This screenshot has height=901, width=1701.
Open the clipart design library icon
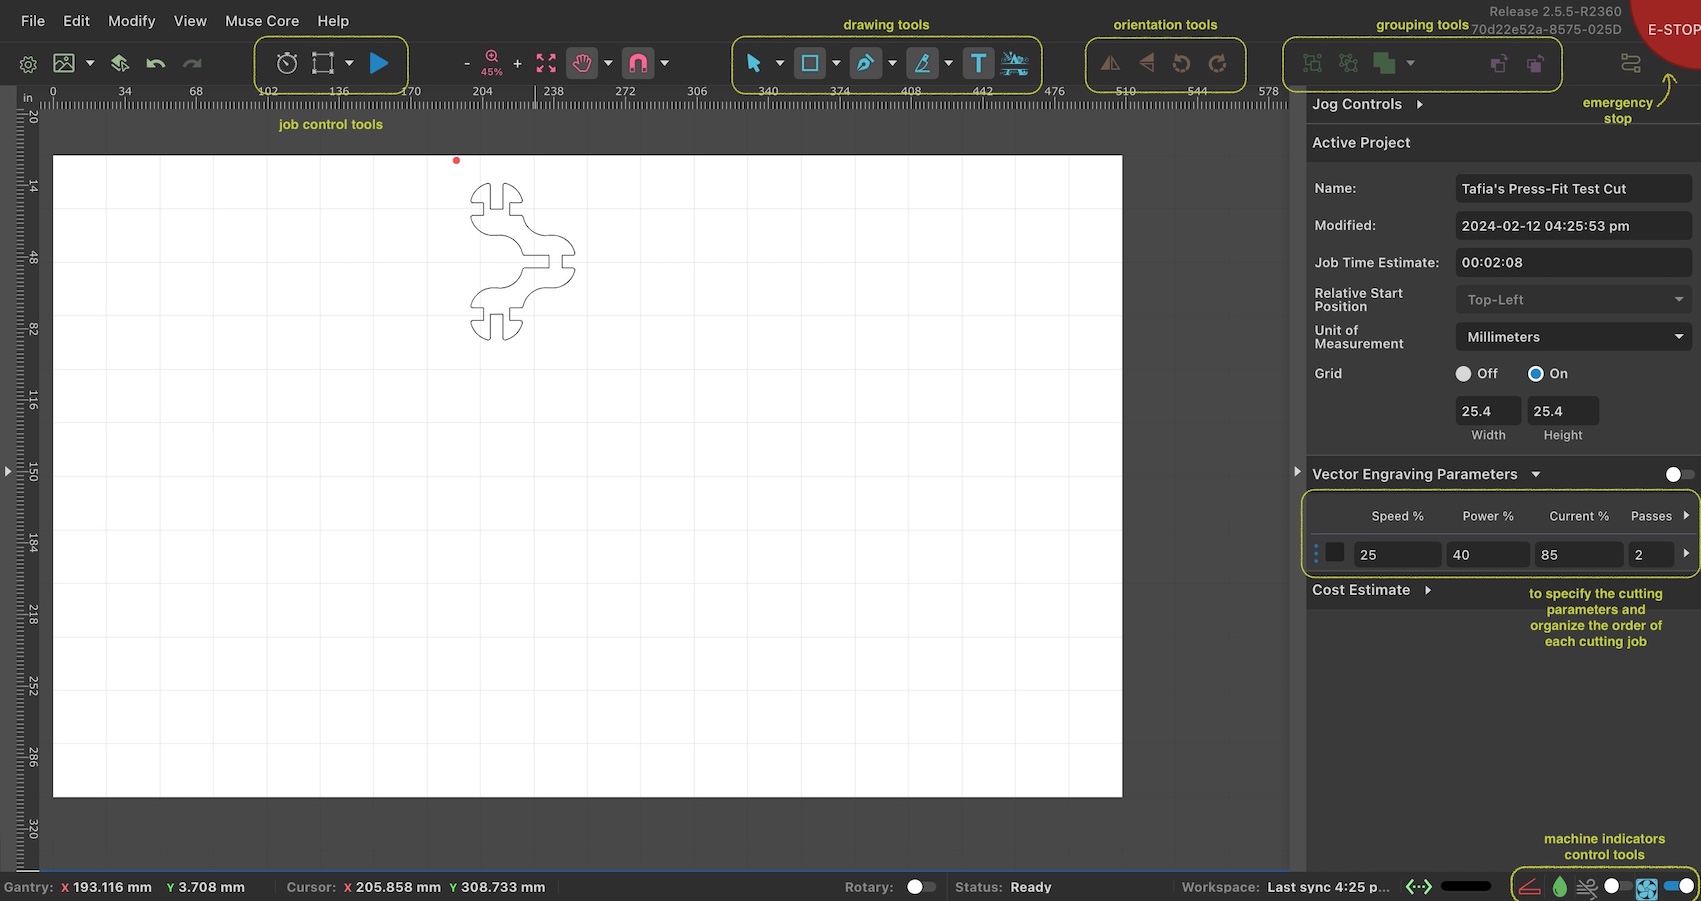[1014, 63]
